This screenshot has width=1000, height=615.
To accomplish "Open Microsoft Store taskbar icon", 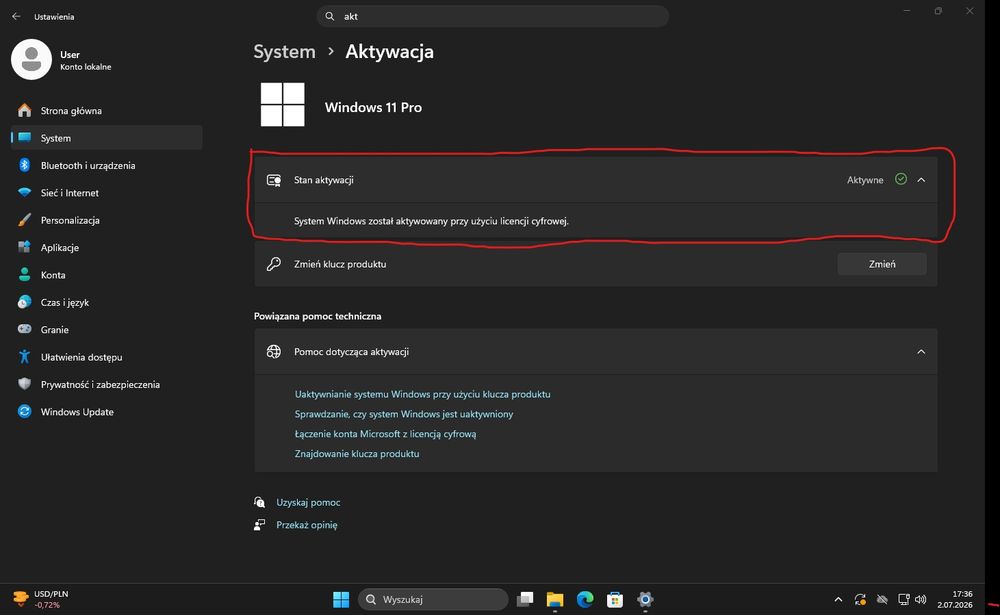I will click(615, 599).
